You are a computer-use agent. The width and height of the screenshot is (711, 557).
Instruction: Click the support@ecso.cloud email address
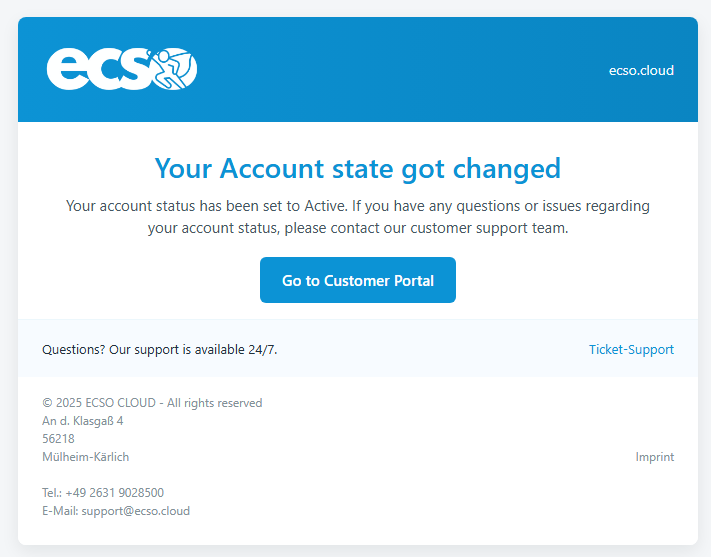click(136, 511)
